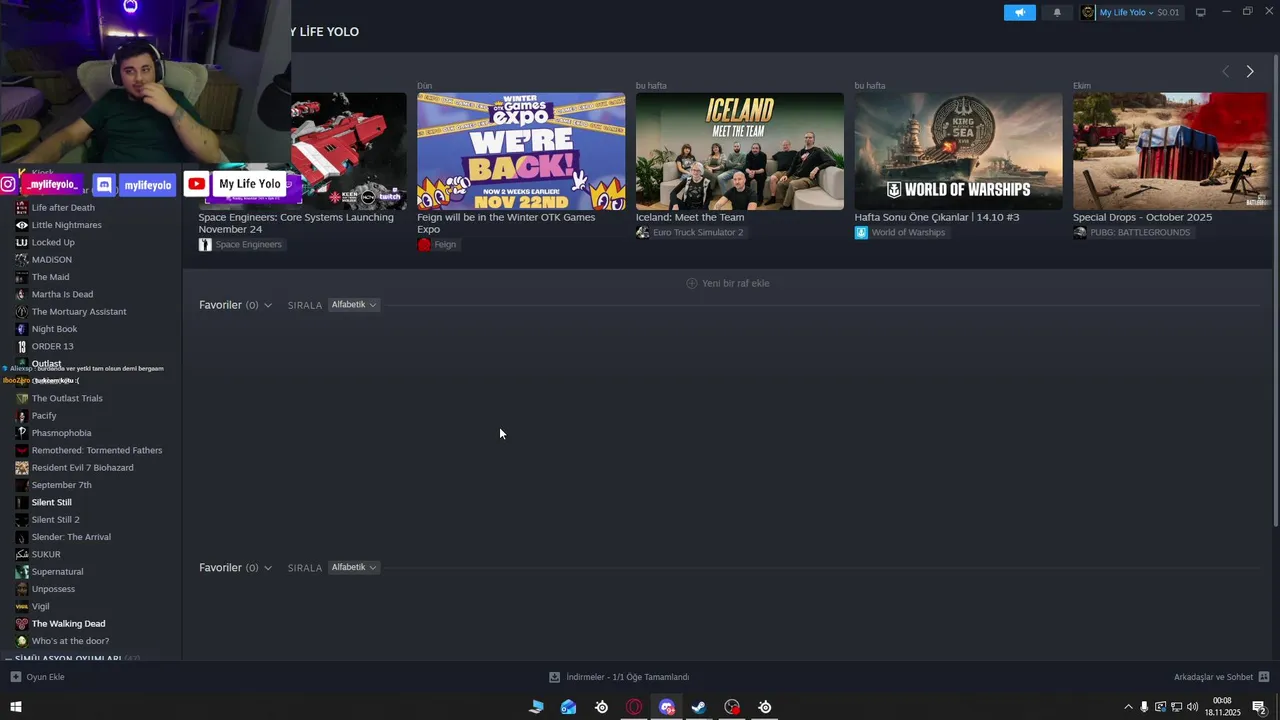This screenshot has height=720, width=1280.
Task: Select Life after Death in library
Action: coord(63,208)
